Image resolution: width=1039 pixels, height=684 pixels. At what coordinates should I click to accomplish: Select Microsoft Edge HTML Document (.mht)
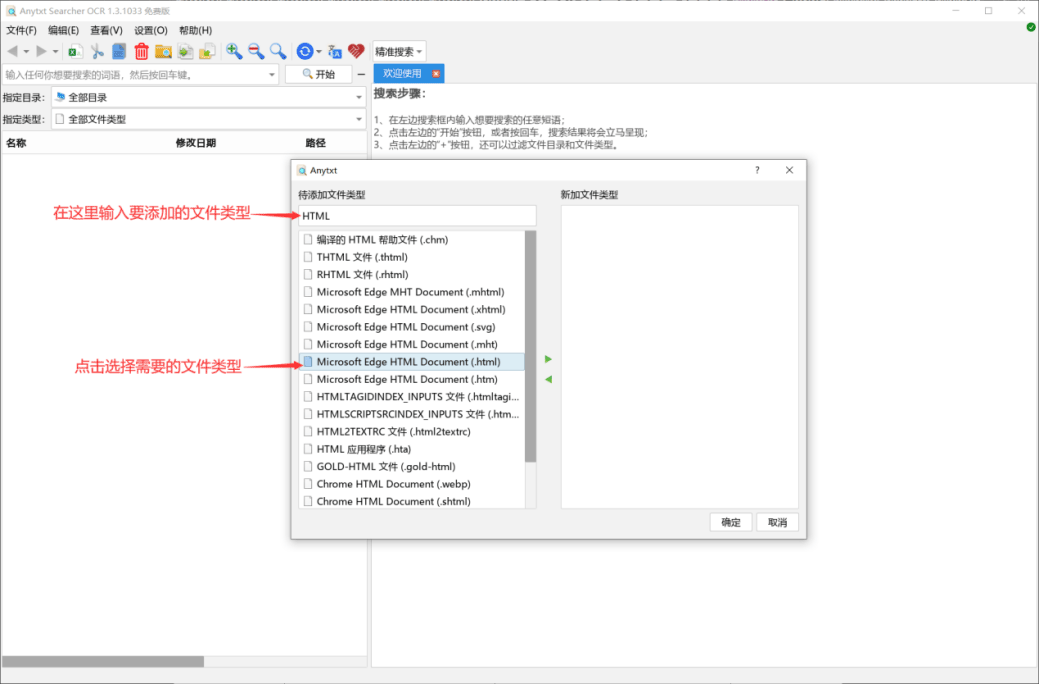(x=411, y=345)
